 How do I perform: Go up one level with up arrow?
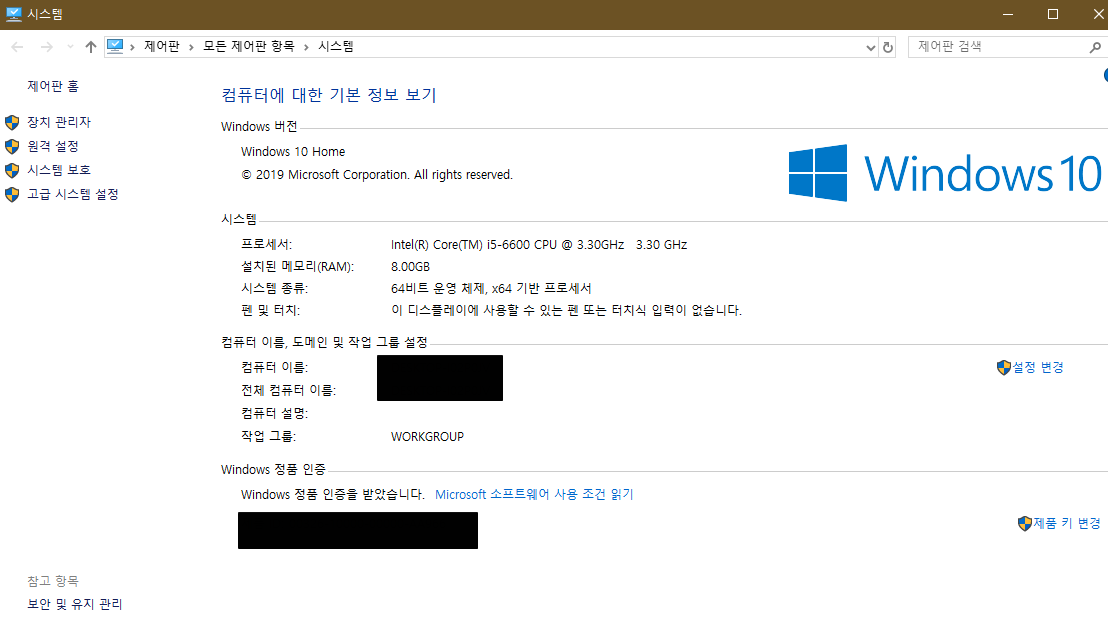point(90,47)
